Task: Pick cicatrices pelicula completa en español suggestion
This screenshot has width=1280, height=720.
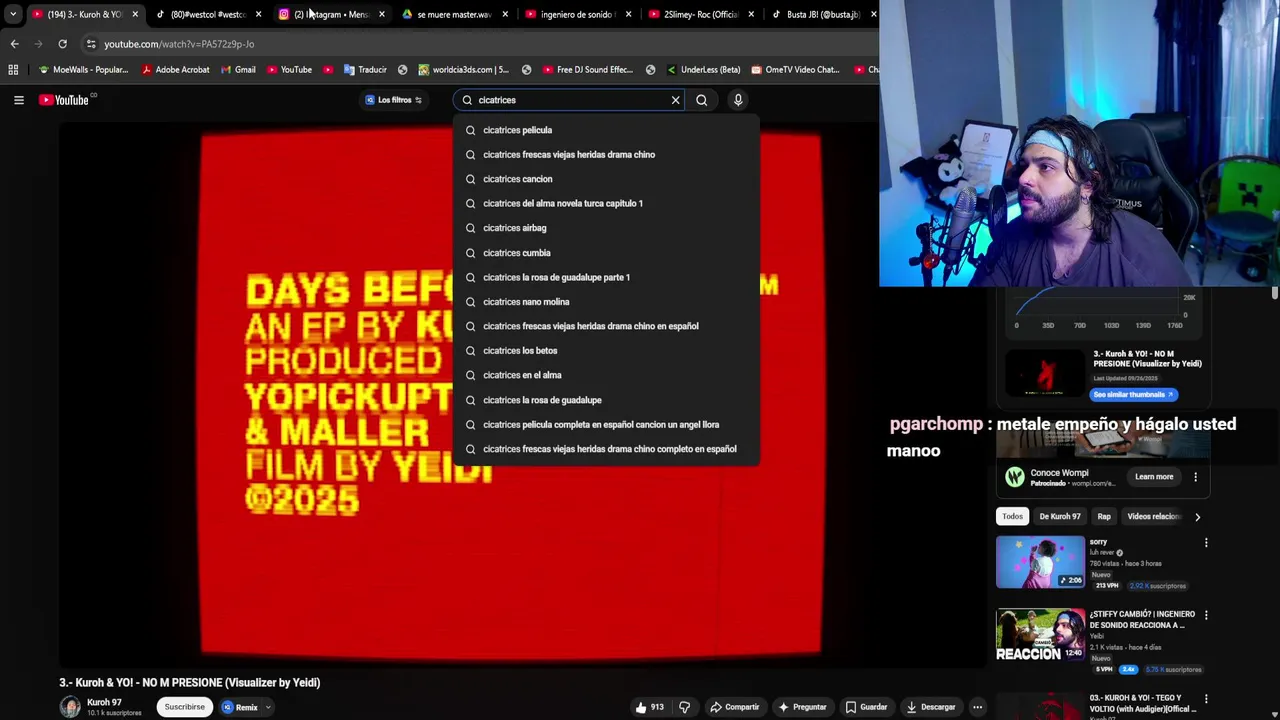Action: [606, 425]
